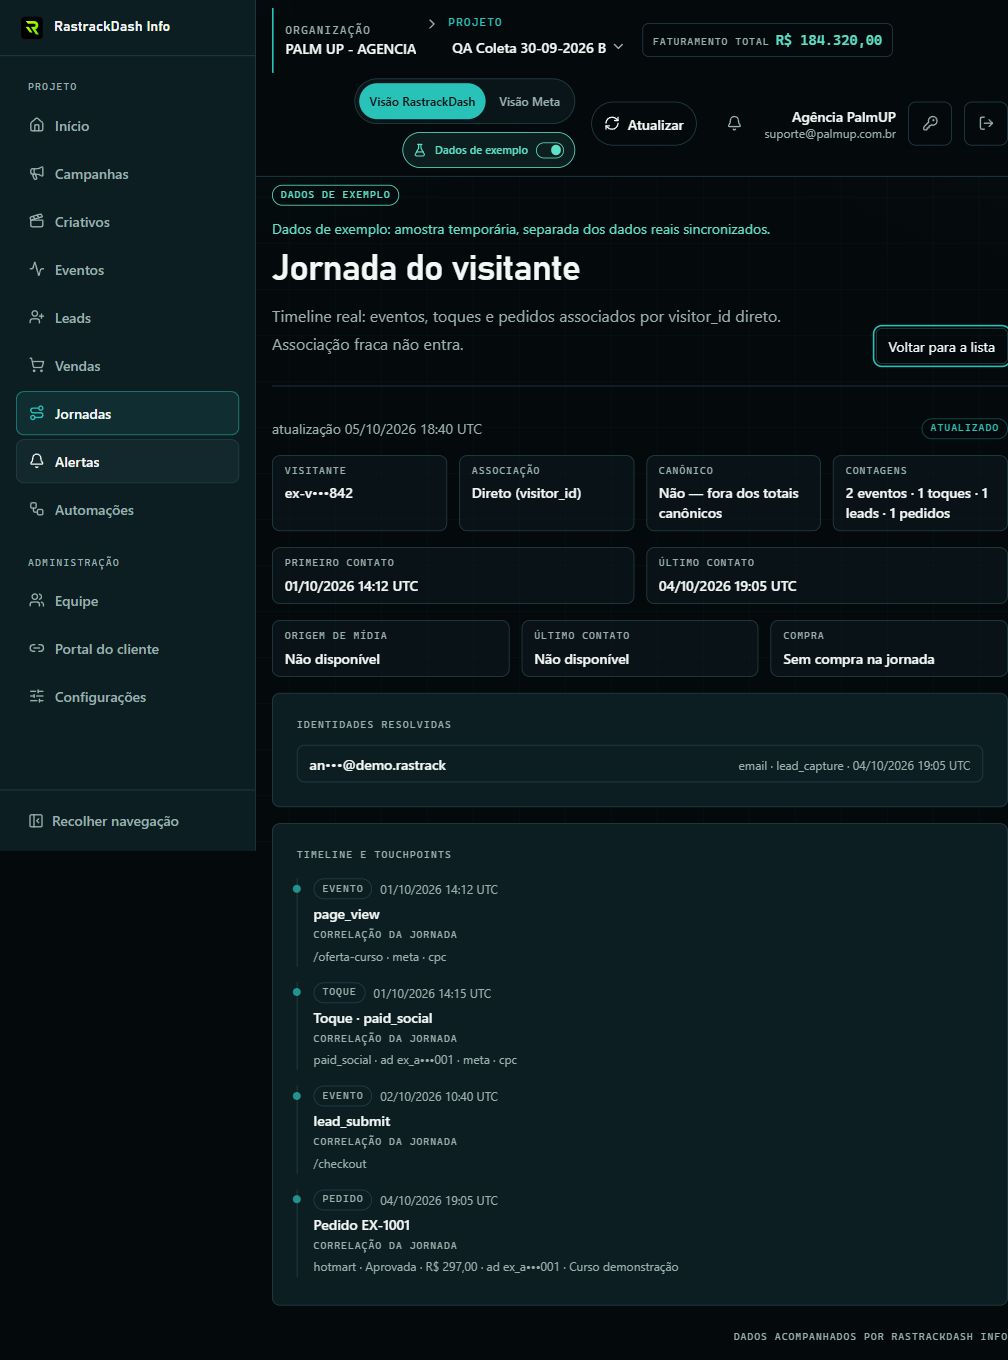Click the atualização 05/10/2026 18:40 UTC text
The height and width of the screenshot is (1360, 1008).
(x=377, y=429)
